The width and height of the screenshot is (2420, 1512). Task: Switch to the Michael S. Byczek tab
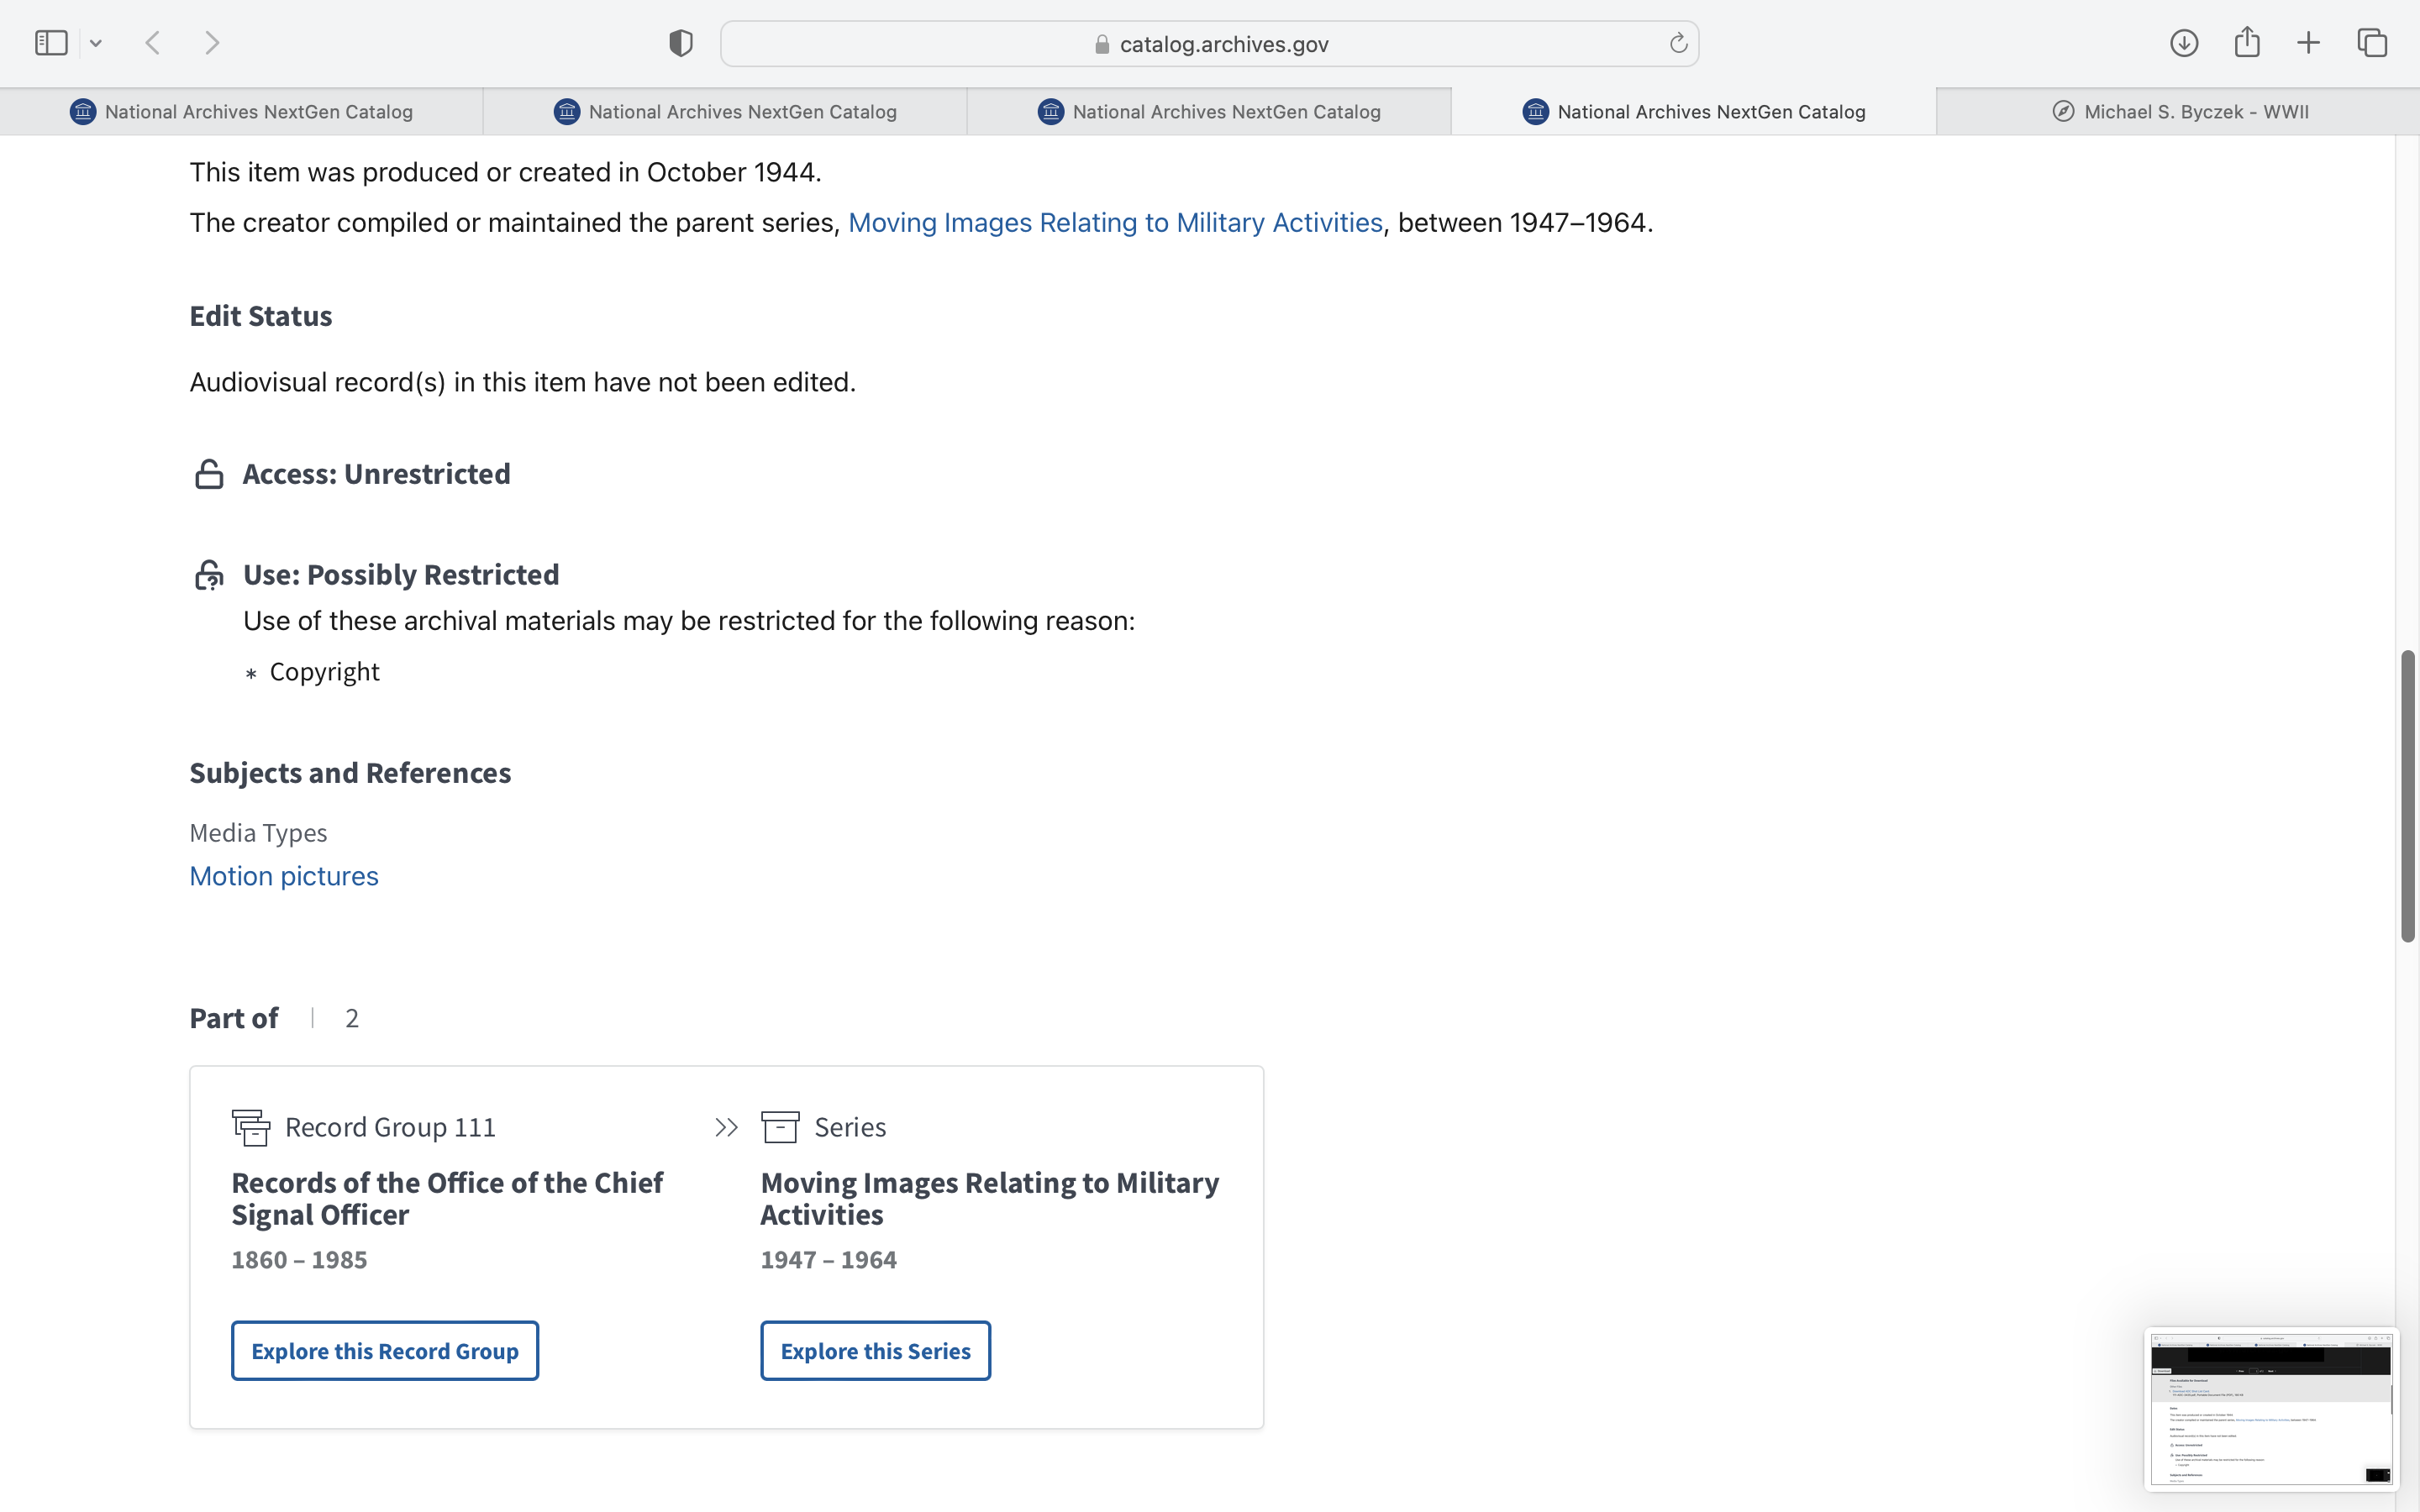point(2178,112)
